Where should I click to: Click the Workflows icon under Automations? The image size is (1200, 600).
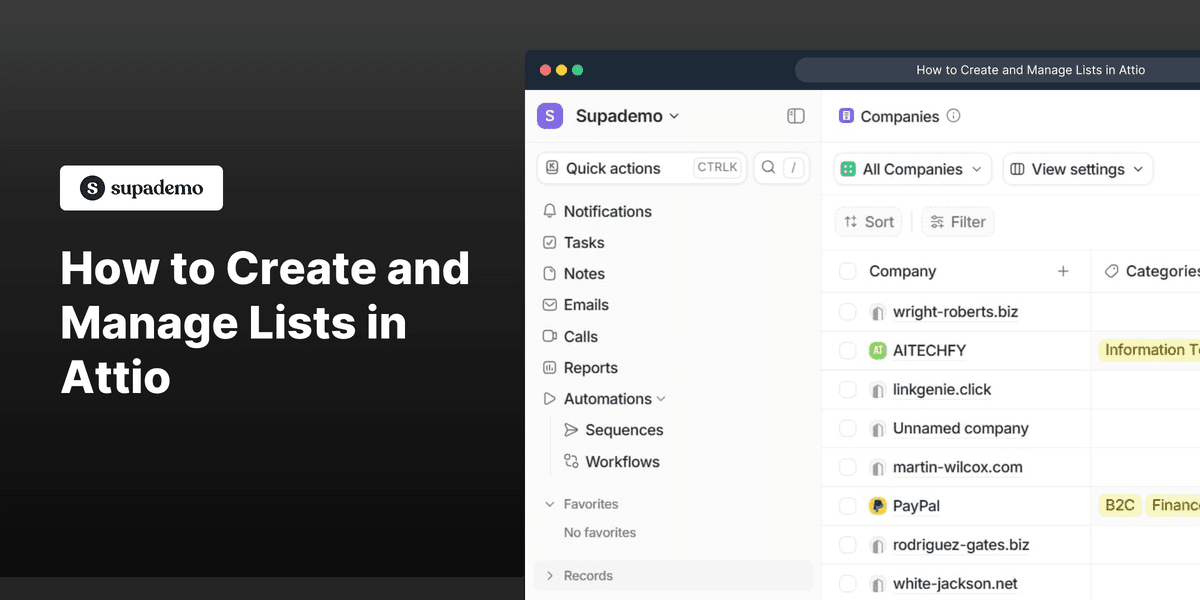(571, 461)
